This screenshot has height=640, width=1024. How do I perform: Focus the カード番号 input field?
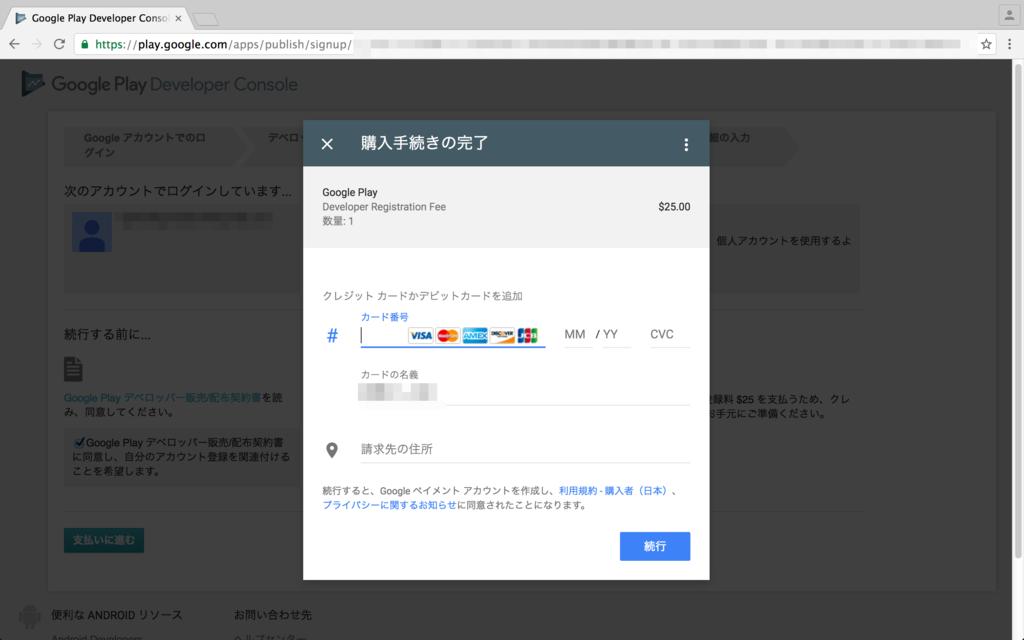coord(382,336)
